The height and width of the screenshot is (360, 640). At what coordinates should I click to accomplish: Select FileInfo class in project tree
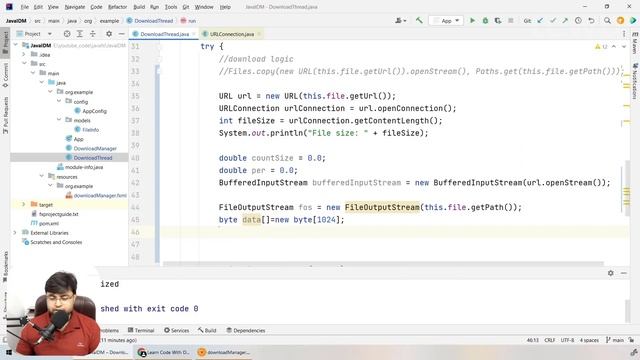[90, 129]
